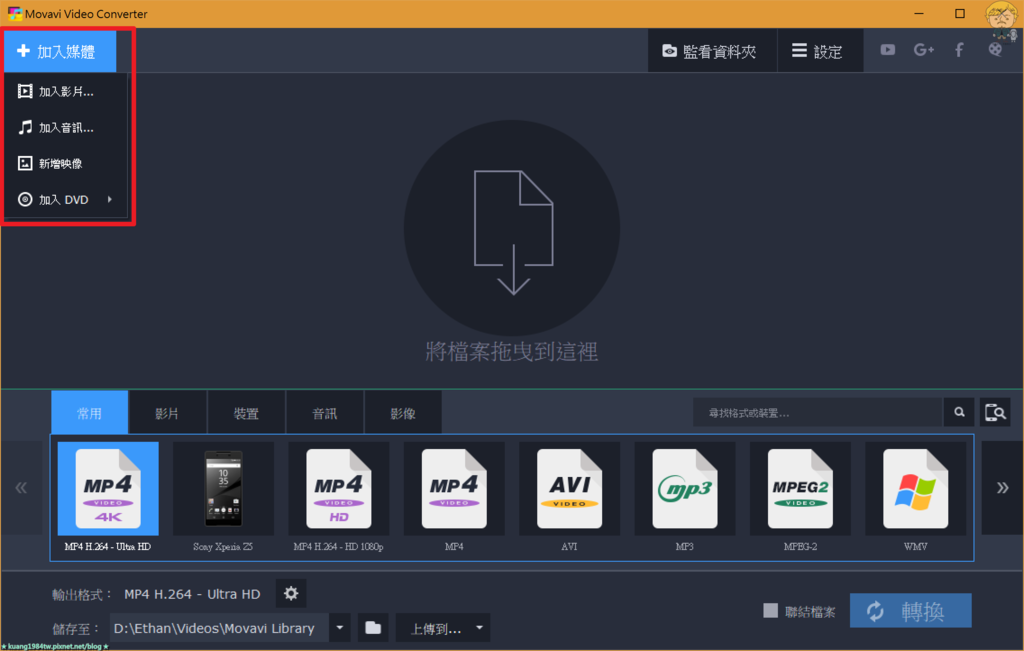Click the picture icon beside 新增映像
1024x651 pixels.
25,163
